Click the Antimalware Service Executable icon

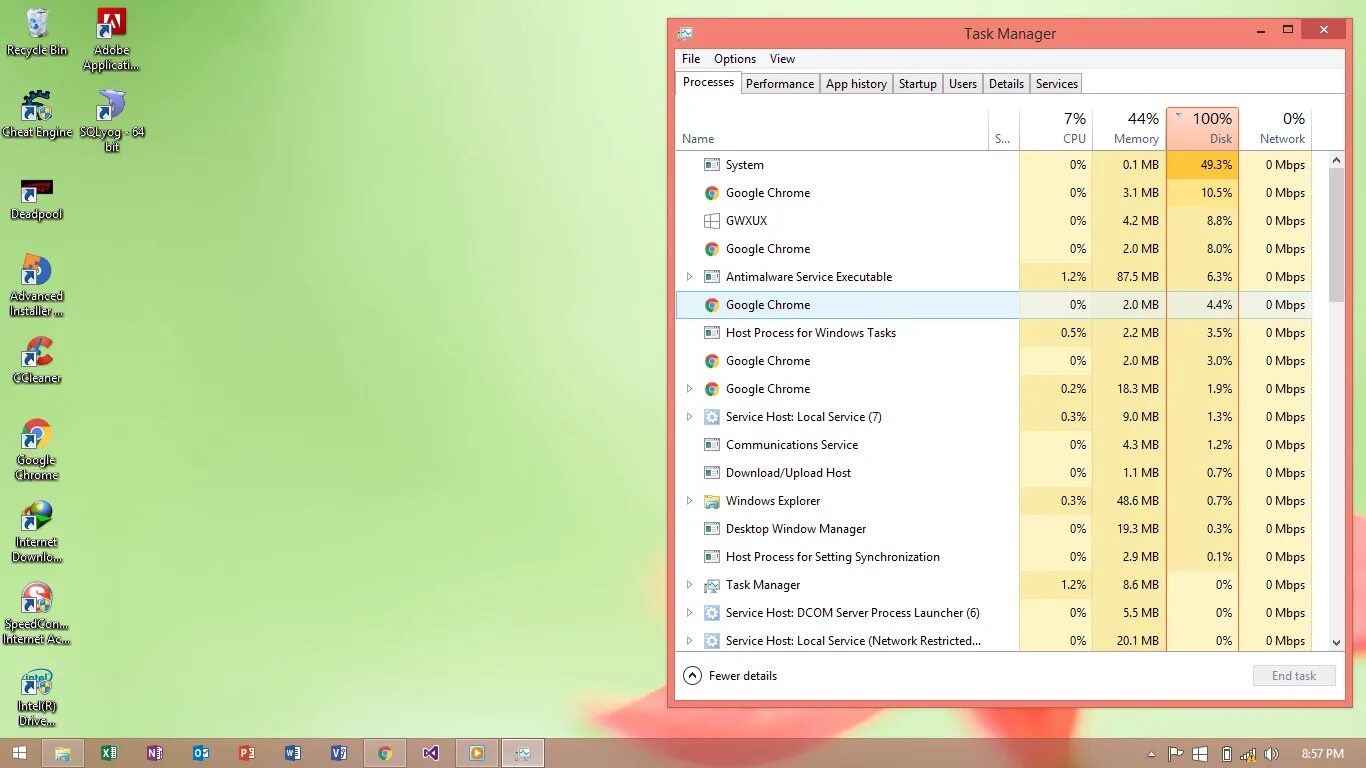coord(712,277)
